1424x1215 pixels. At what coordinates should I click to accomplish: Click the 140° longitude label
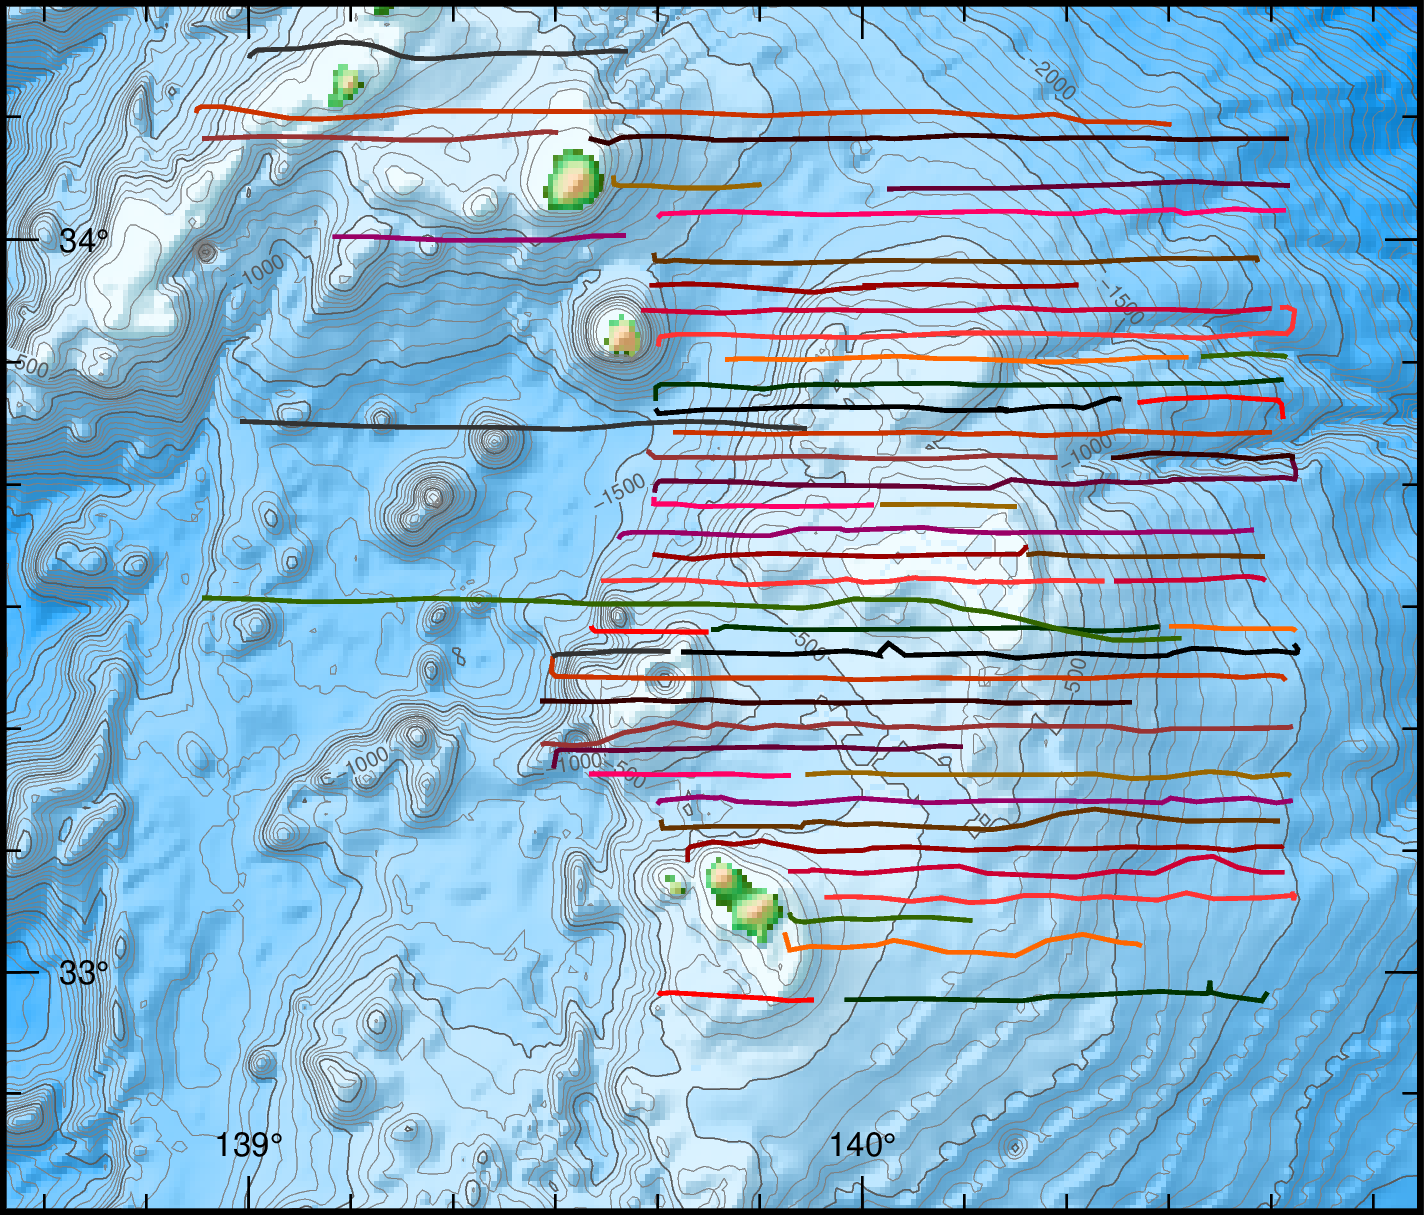click(x=862, y=1145)
